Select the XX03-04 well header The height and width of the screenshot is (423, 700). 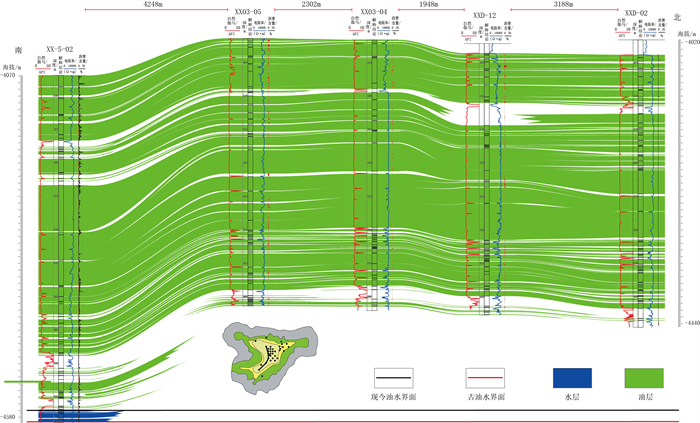point(373,11)
